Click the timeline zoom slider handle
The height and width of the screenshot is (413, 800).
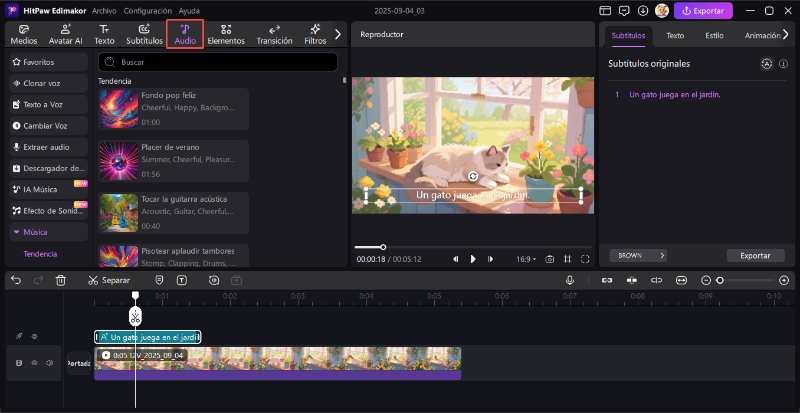pyautogui.click(x=719, y=281)
